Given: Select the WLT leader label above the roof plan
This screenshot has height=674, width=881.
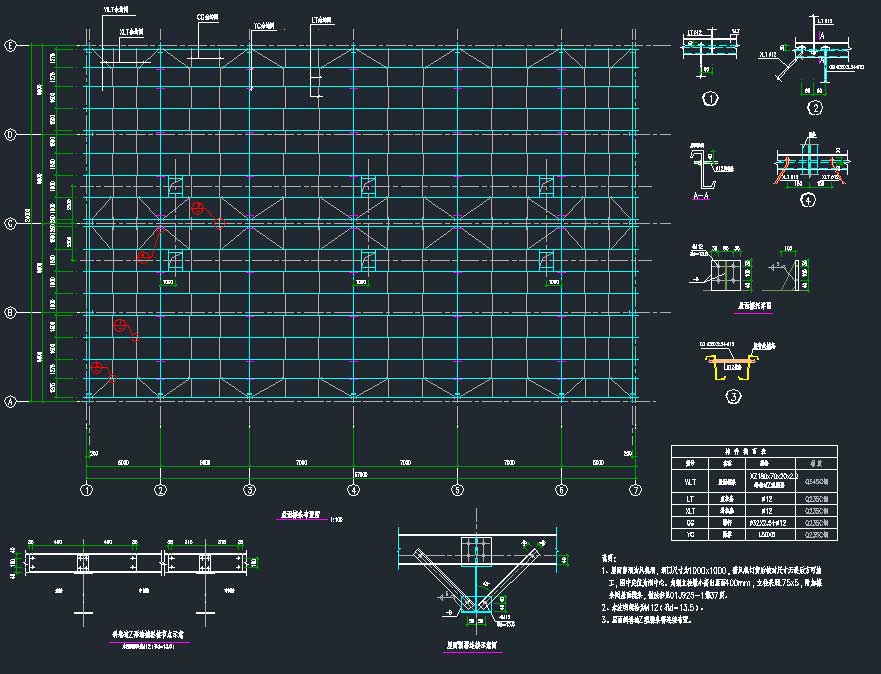Looking at the screenshot, I should click(x=116, y=10).
